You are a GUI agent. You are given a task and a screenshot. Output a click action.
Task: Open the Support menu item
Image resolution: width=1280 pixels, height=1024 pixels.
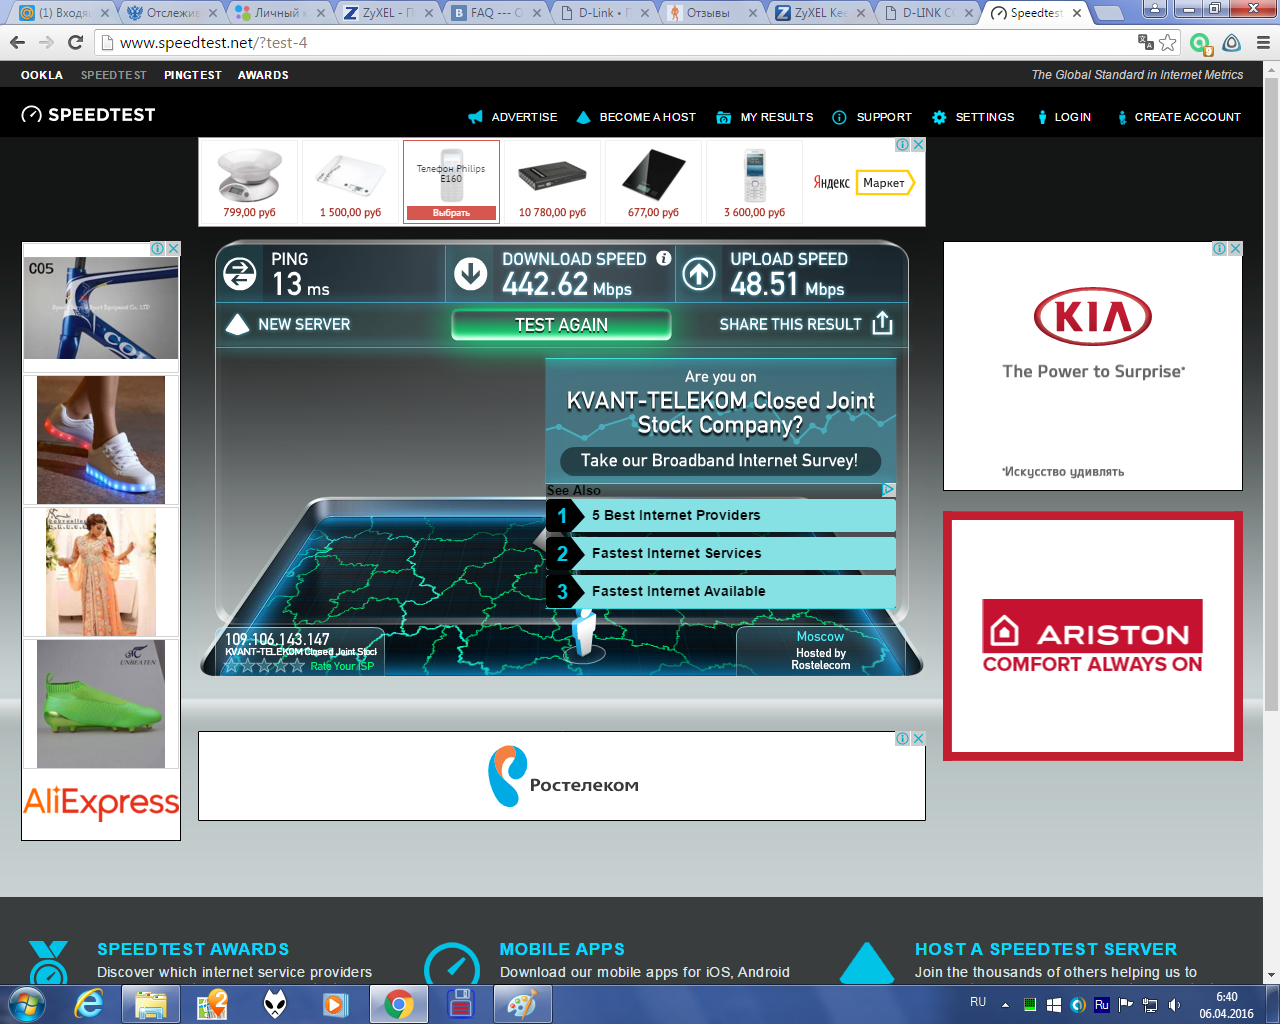coord(884,117)
